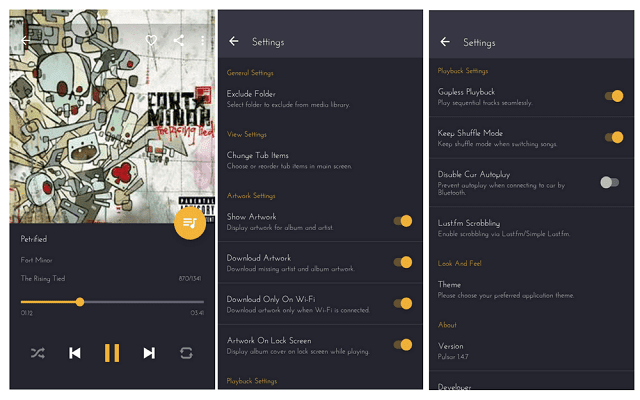
Task: Open the three-dot overflow menu
Action: [202, 40]
